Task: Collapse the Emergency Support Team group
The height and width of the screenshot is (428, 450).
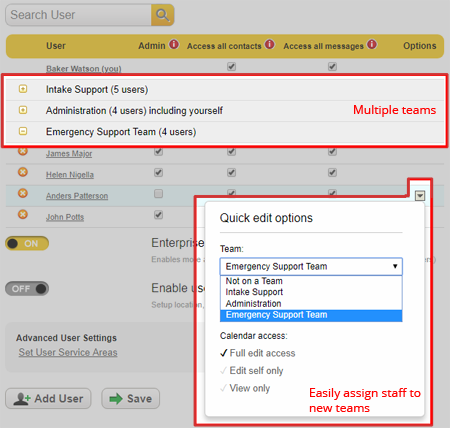Action: coord(23,131)
